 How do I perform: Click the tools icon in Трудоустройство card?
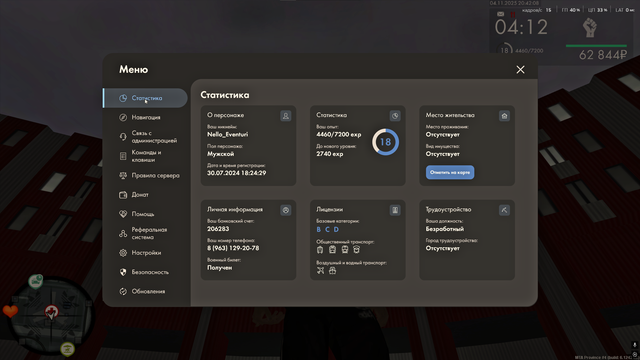504,210
